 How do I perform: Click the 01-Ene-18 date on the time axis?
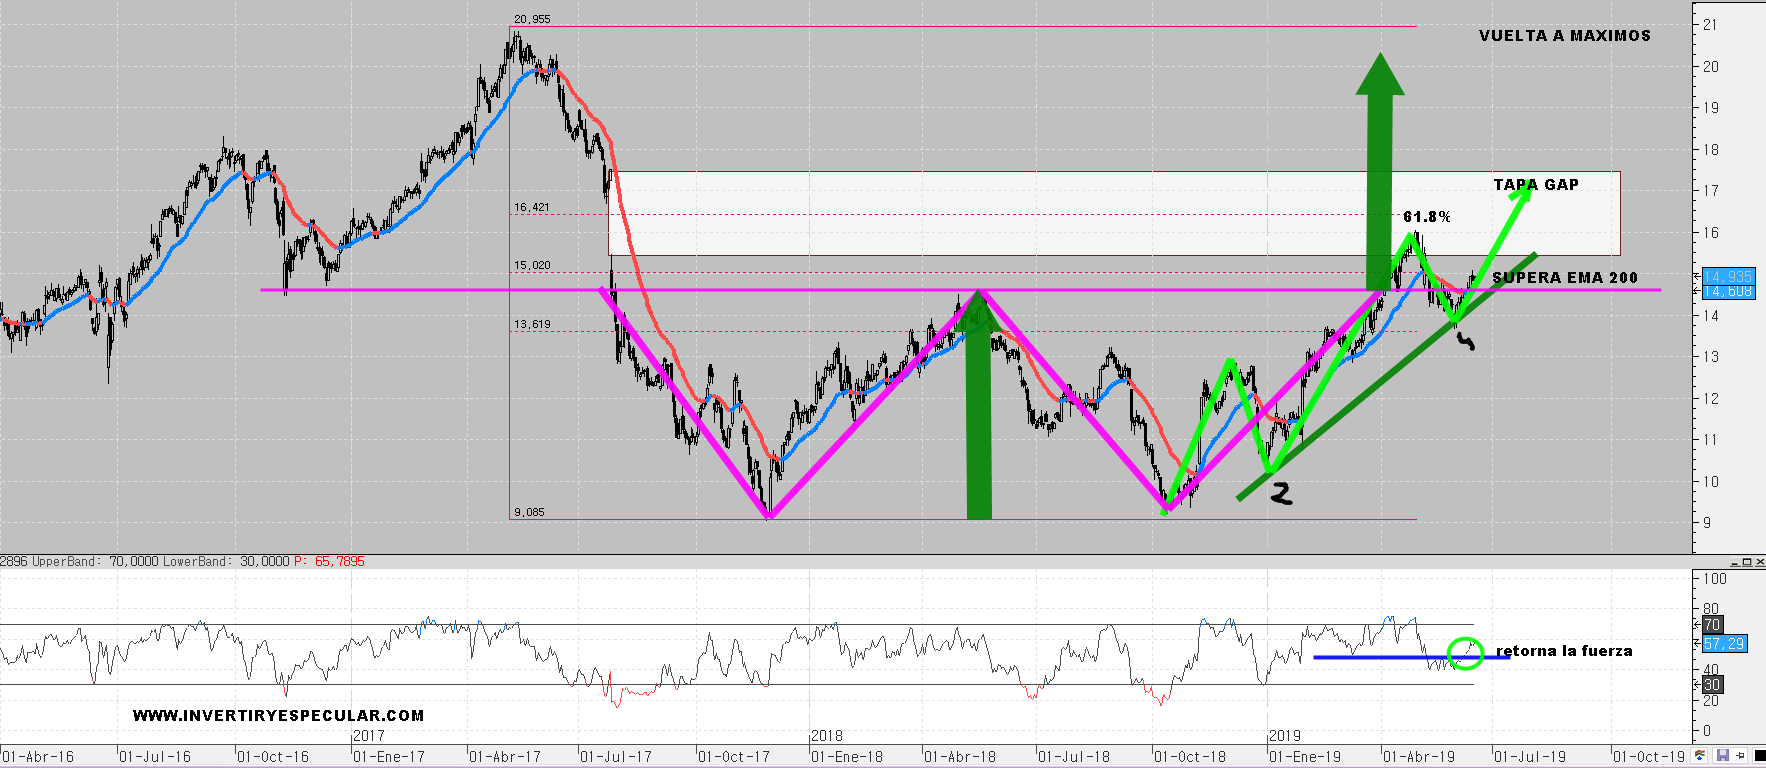coord(847,757)
